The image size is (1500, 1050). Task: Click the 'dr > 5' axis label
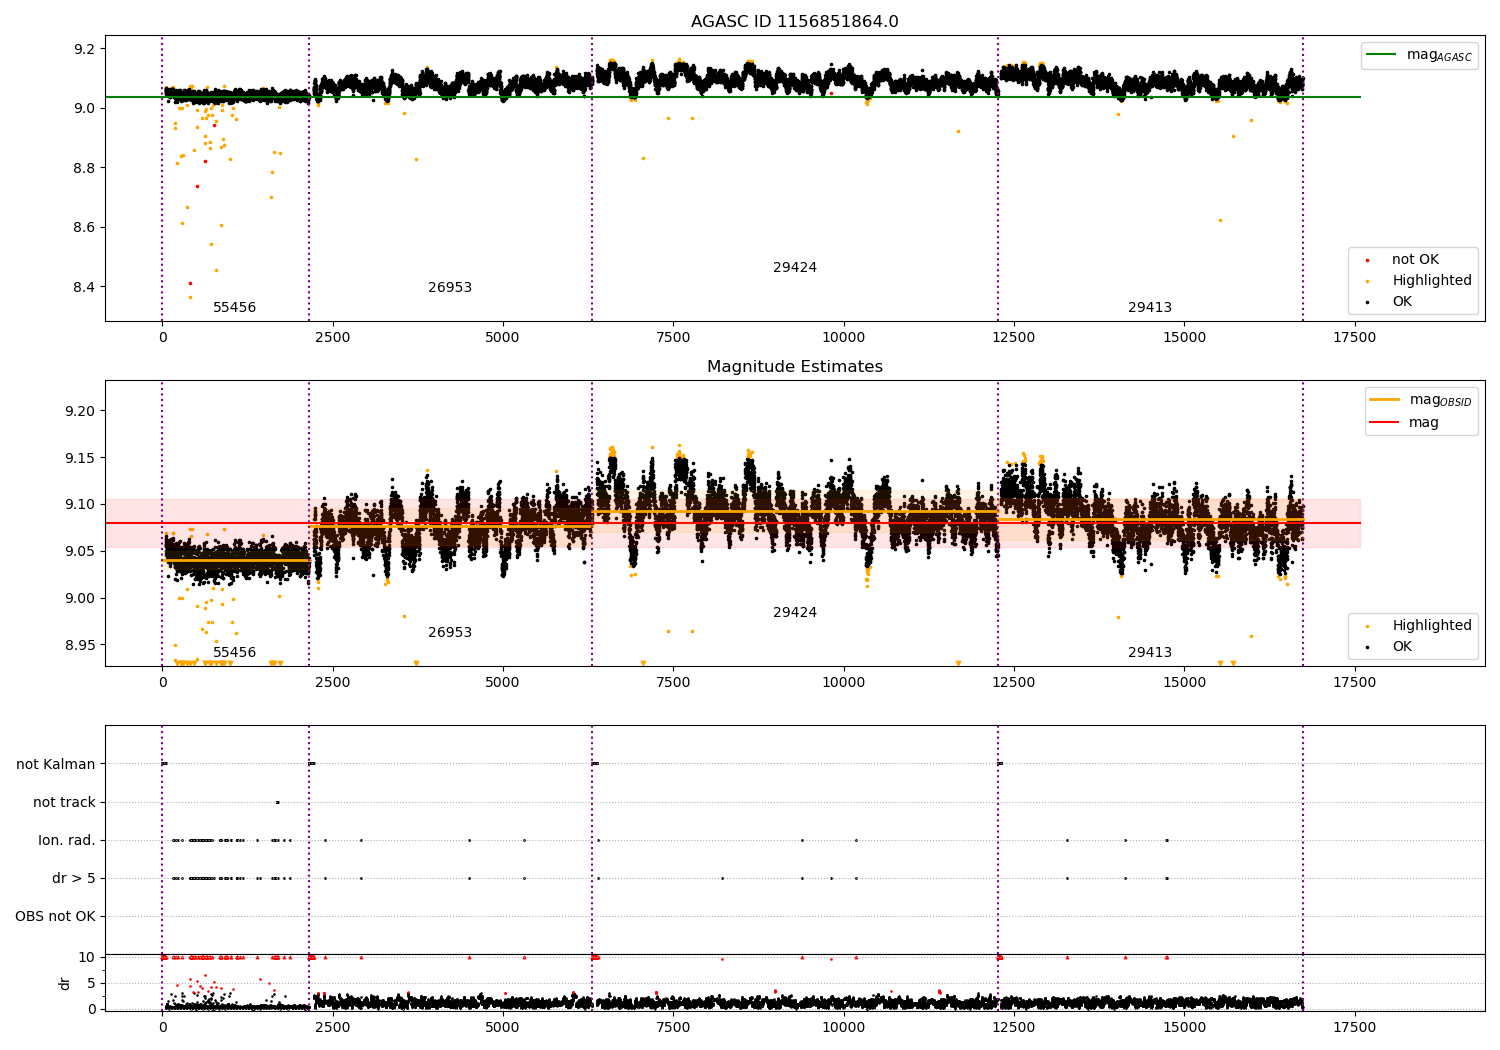tap(74, 878)
